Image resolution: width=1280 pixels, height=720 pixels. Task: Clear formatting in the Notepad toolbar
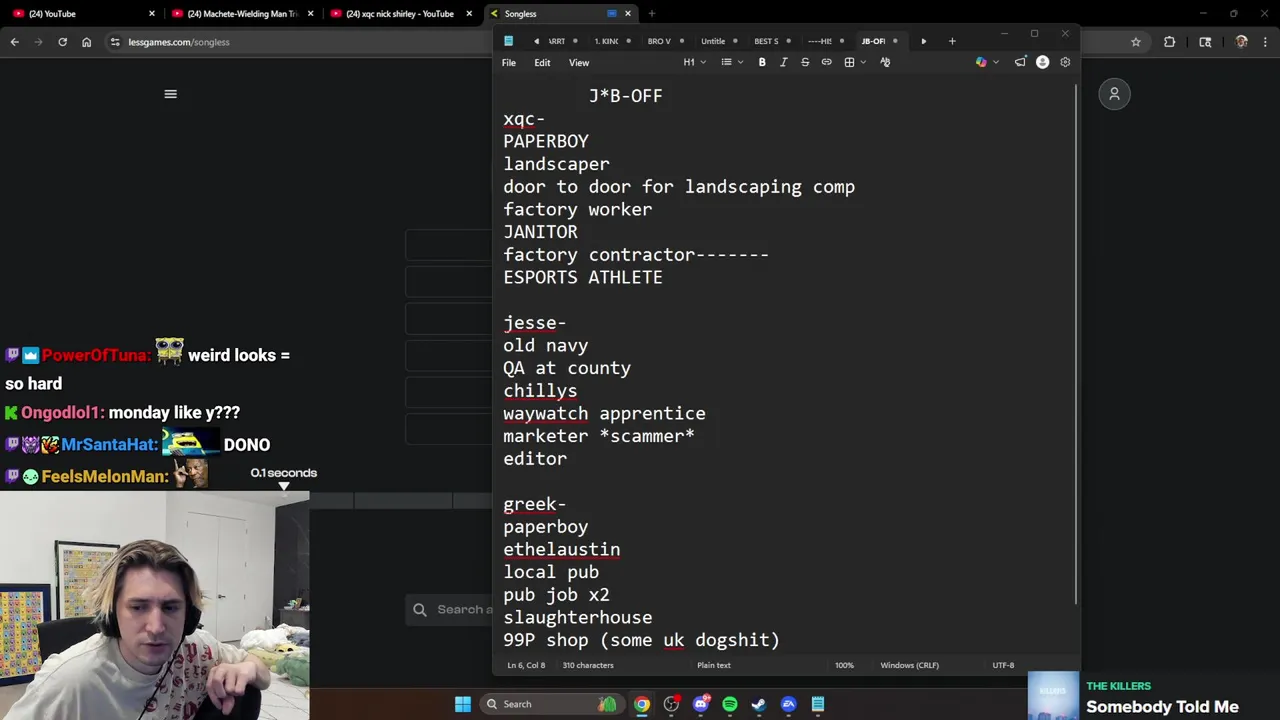click(885, 62)
